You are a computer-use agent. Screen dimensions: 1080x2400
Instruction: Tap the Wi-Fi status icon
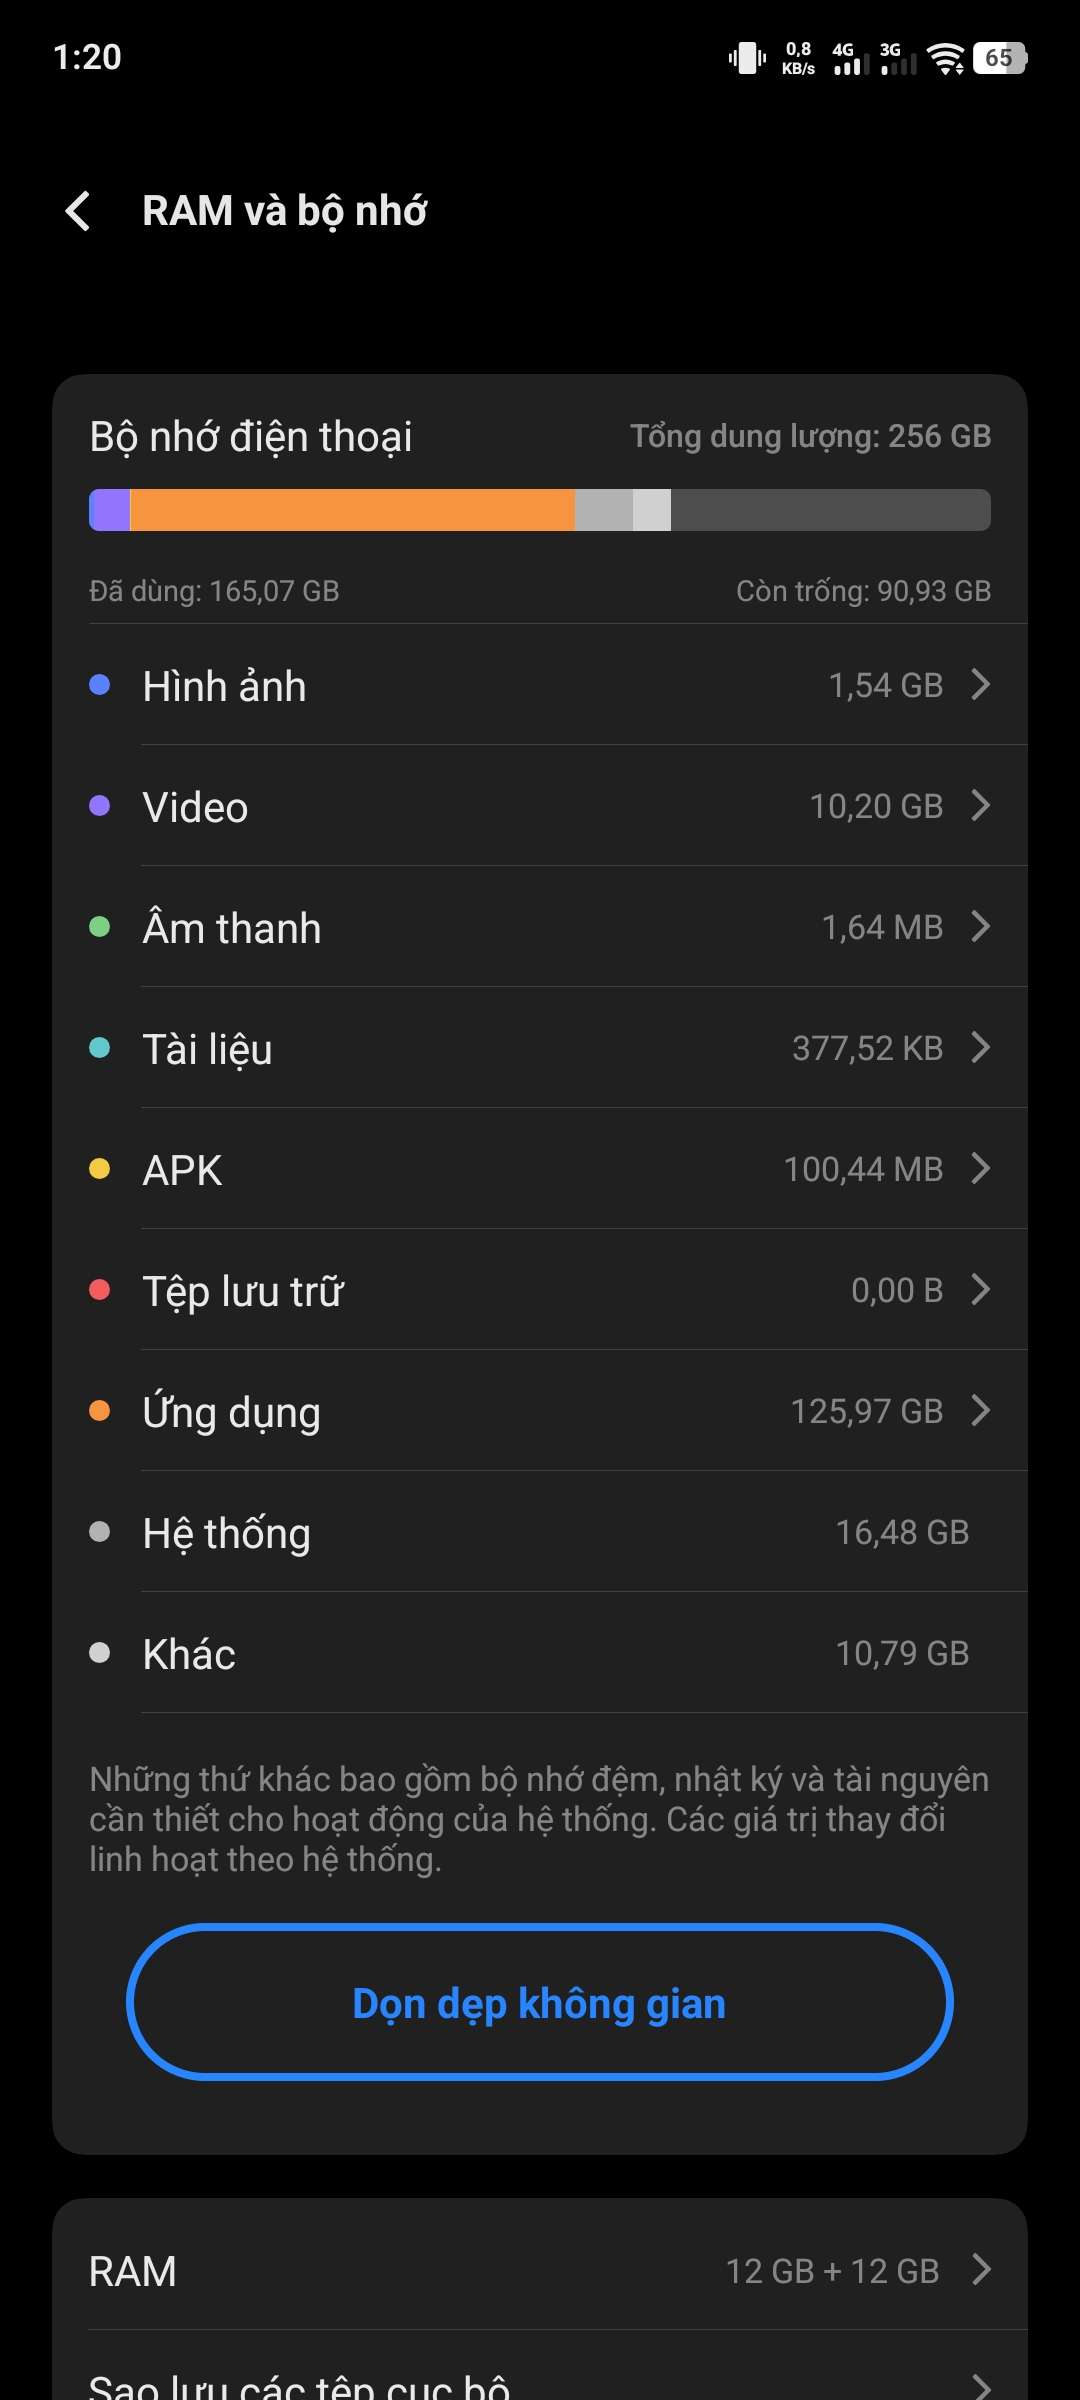(944, 58)
